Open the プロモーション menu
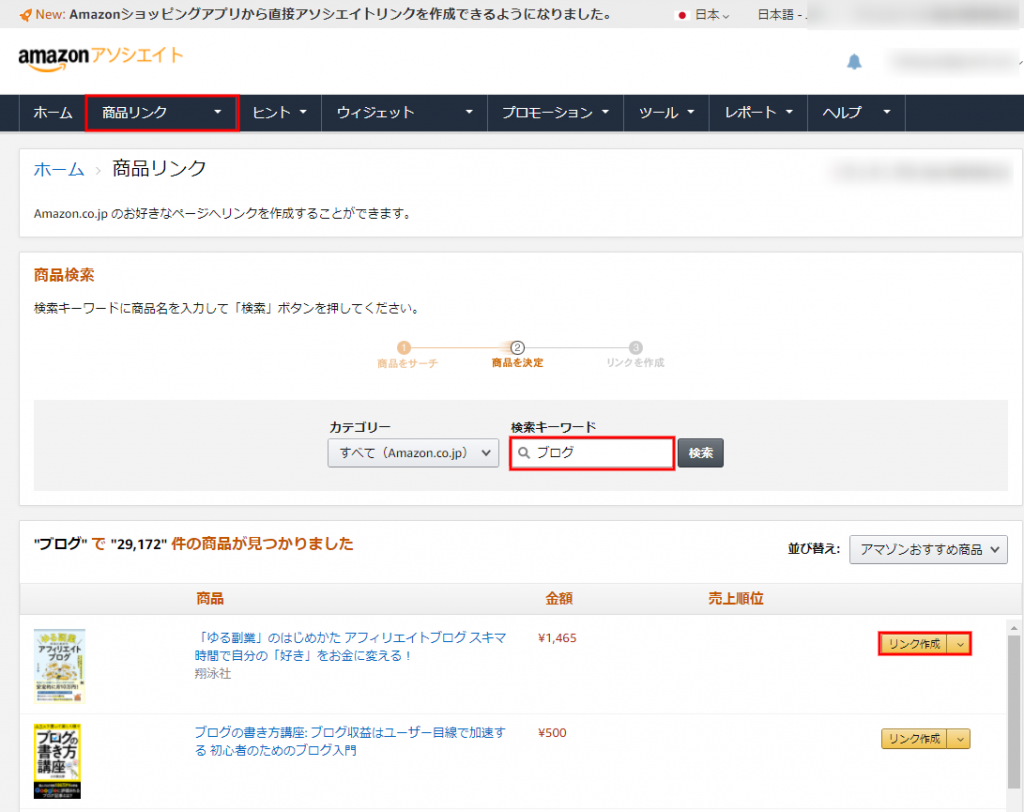 [555, 113]
